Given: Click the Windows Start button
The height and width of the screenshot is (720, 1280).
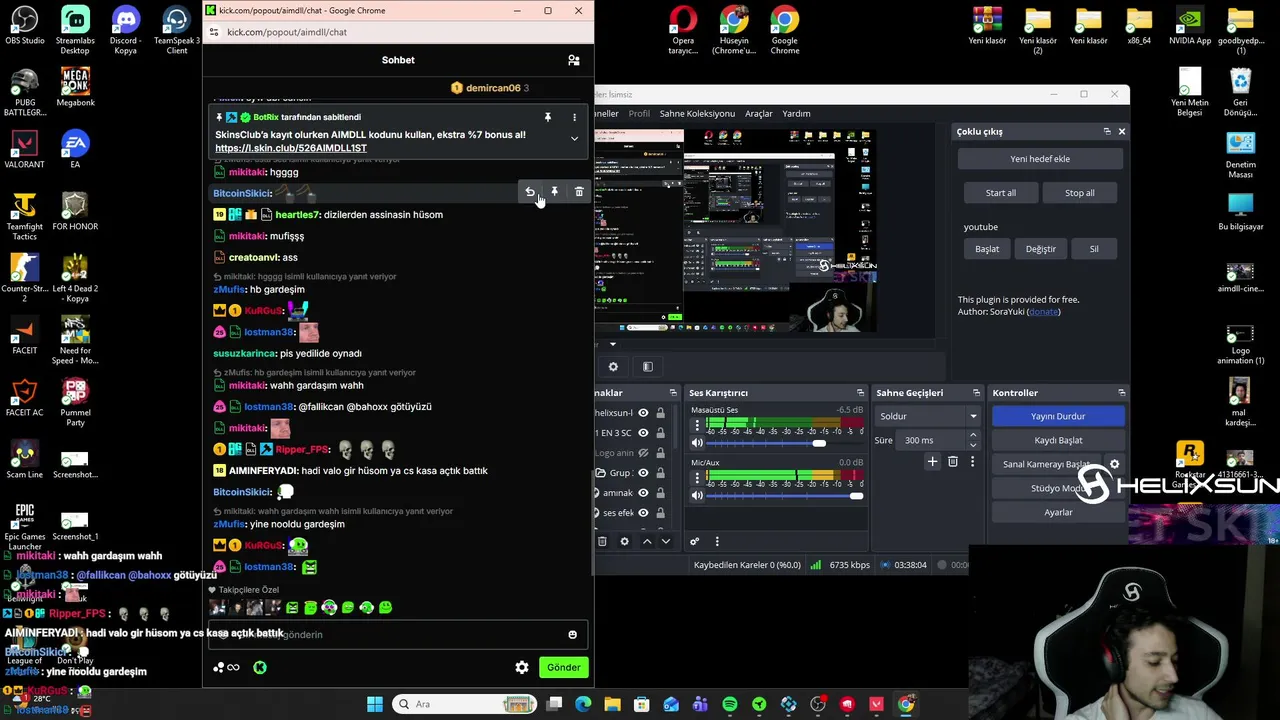Looking at the screenshot, I should tap(375, 705).
